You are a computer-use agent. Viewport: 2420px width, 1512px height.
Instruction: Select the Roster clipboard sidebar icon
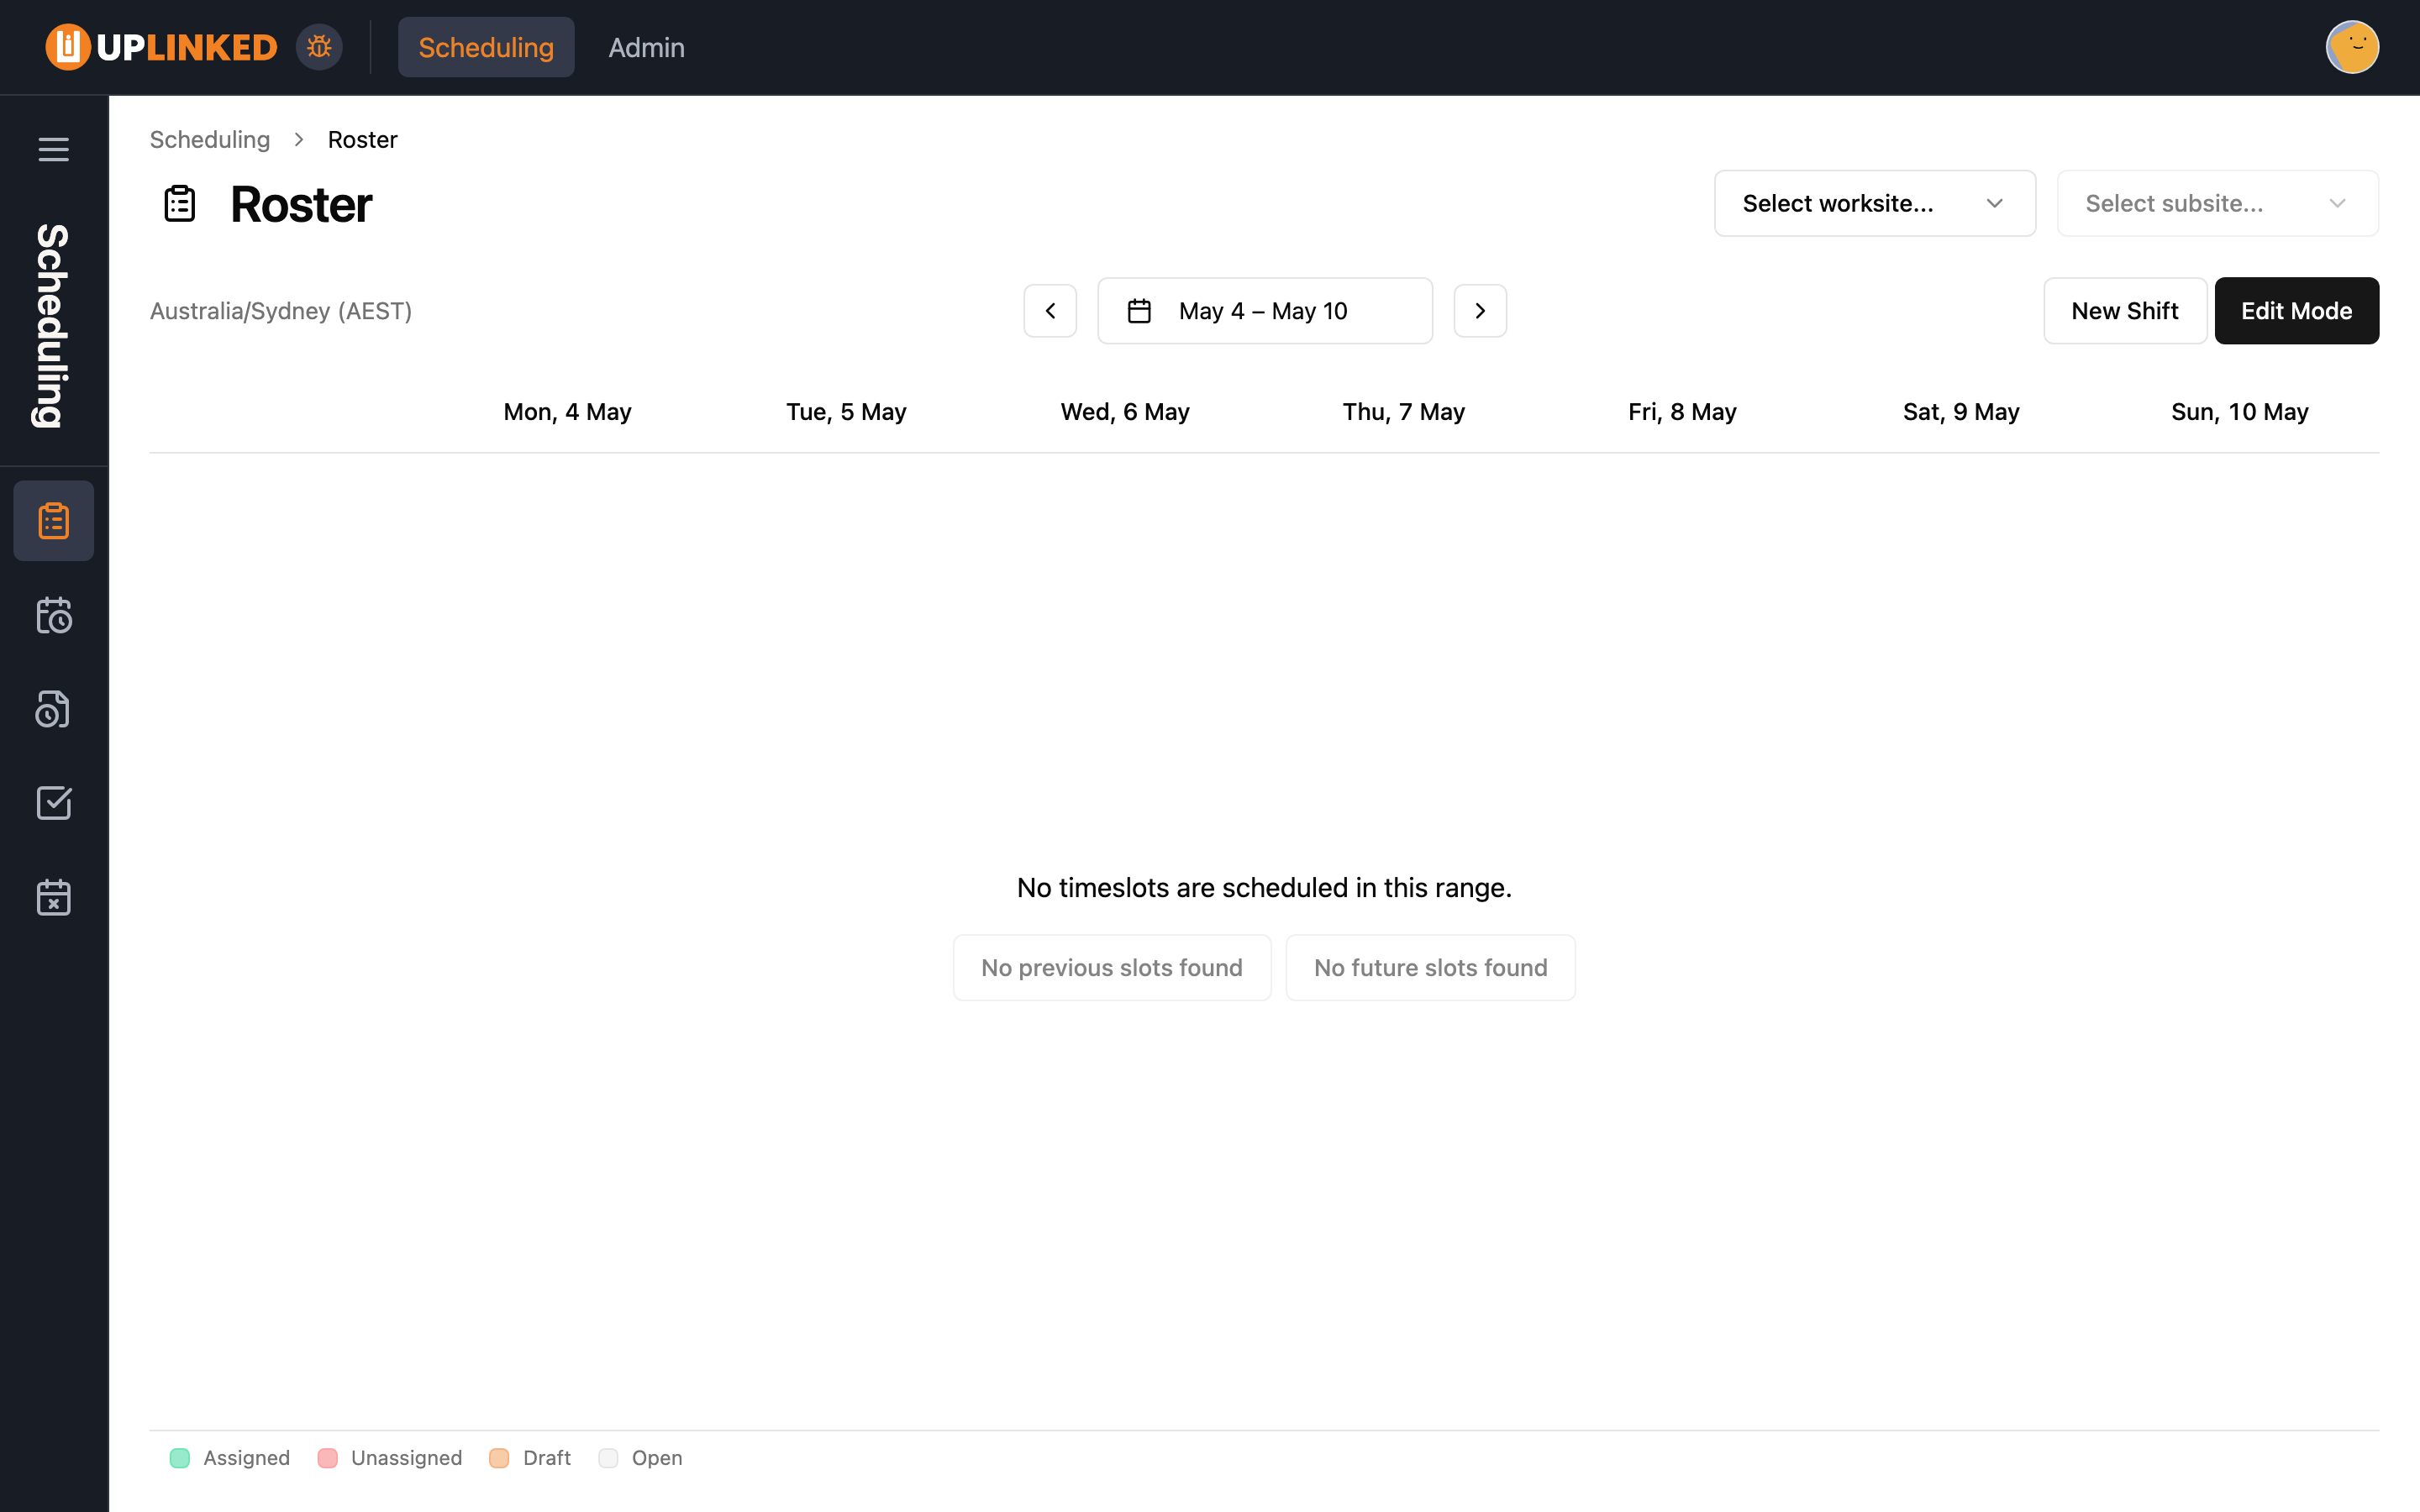(54, 521)
